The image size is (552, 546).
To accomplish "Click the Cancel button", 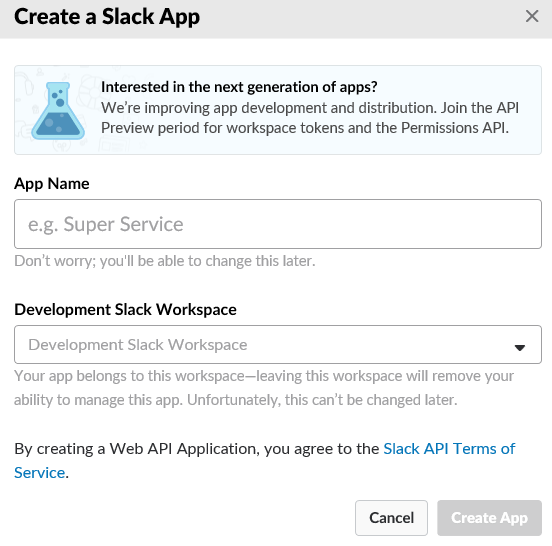I will [391, 518].
